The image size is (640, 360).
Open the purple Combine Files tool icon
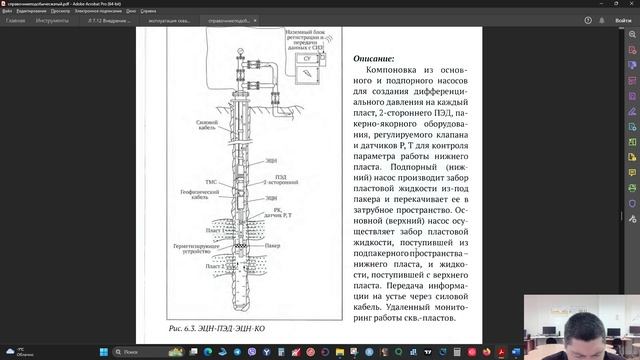pos(632,65)
